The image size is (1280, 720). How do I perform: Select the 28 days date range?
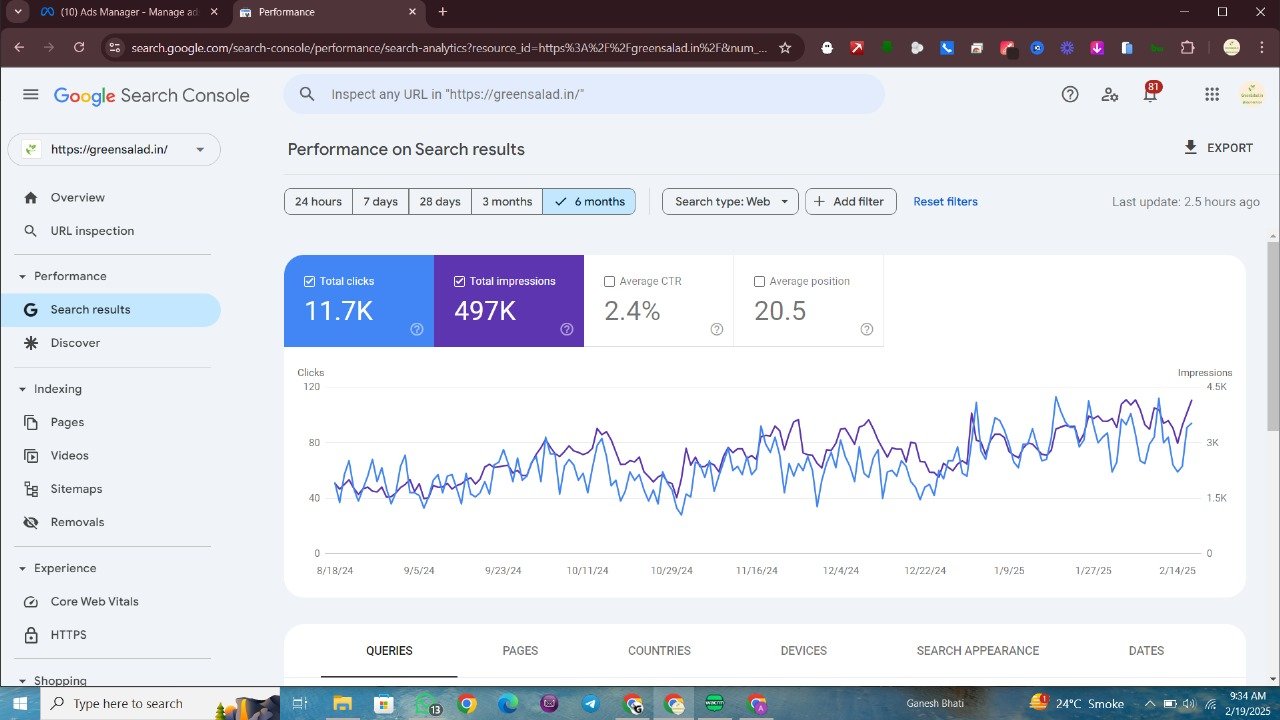click(x=440, y=202)
